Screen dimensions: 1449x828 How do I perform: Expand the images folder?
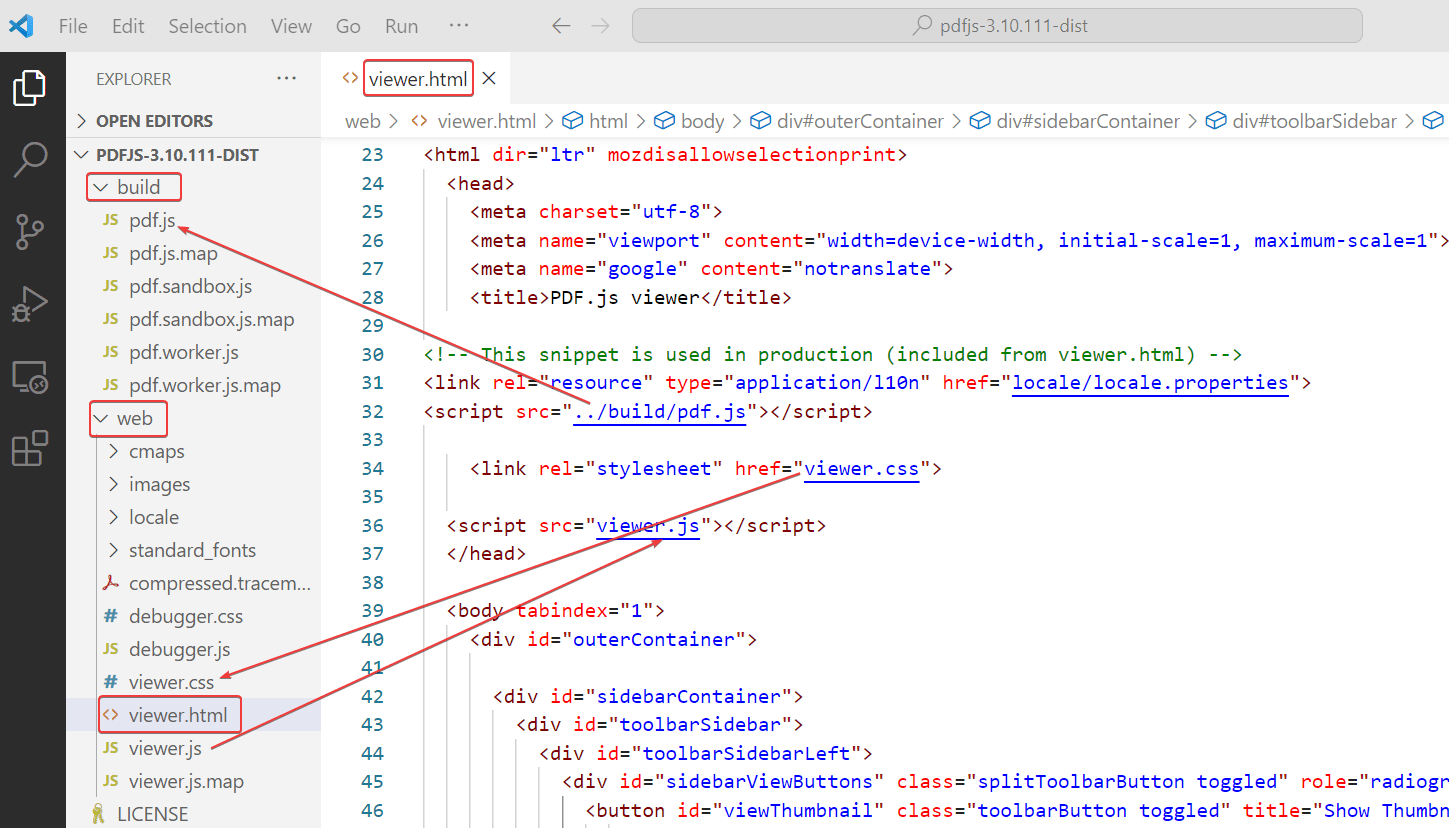(x=194, y=484)
